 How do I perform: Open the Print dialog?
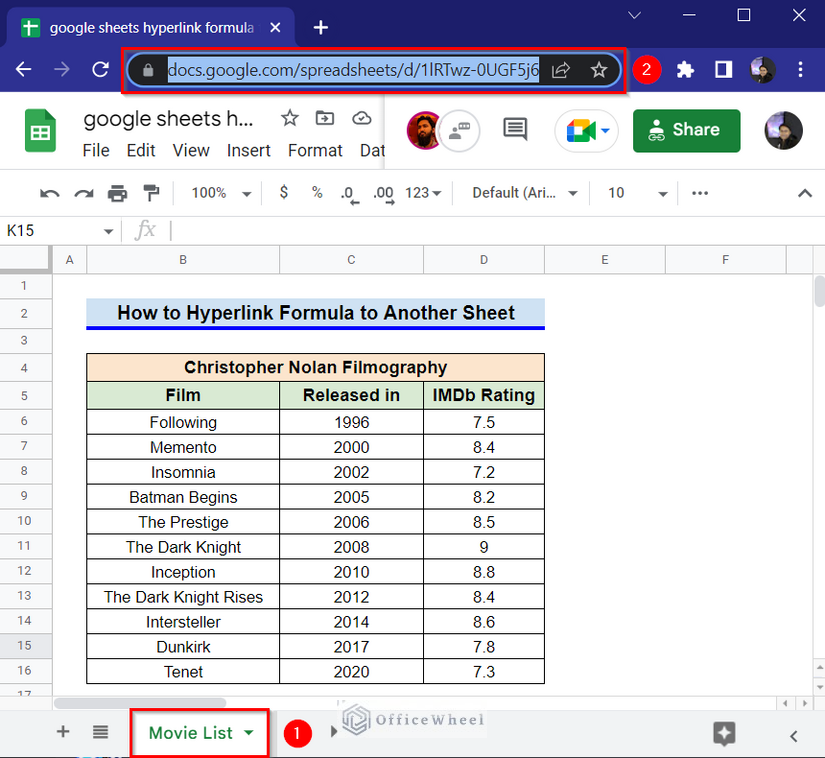coord(117,193)
